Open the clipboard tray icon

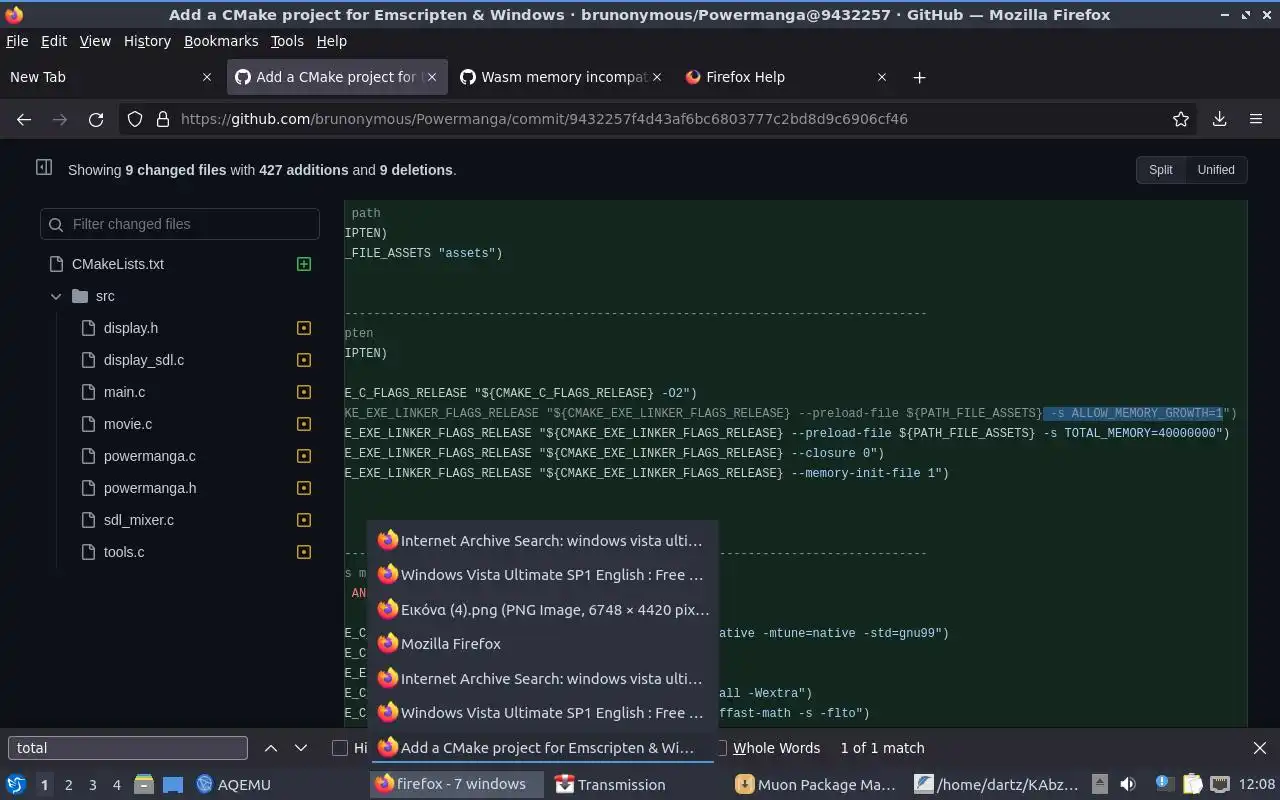tap(1192, 785)
